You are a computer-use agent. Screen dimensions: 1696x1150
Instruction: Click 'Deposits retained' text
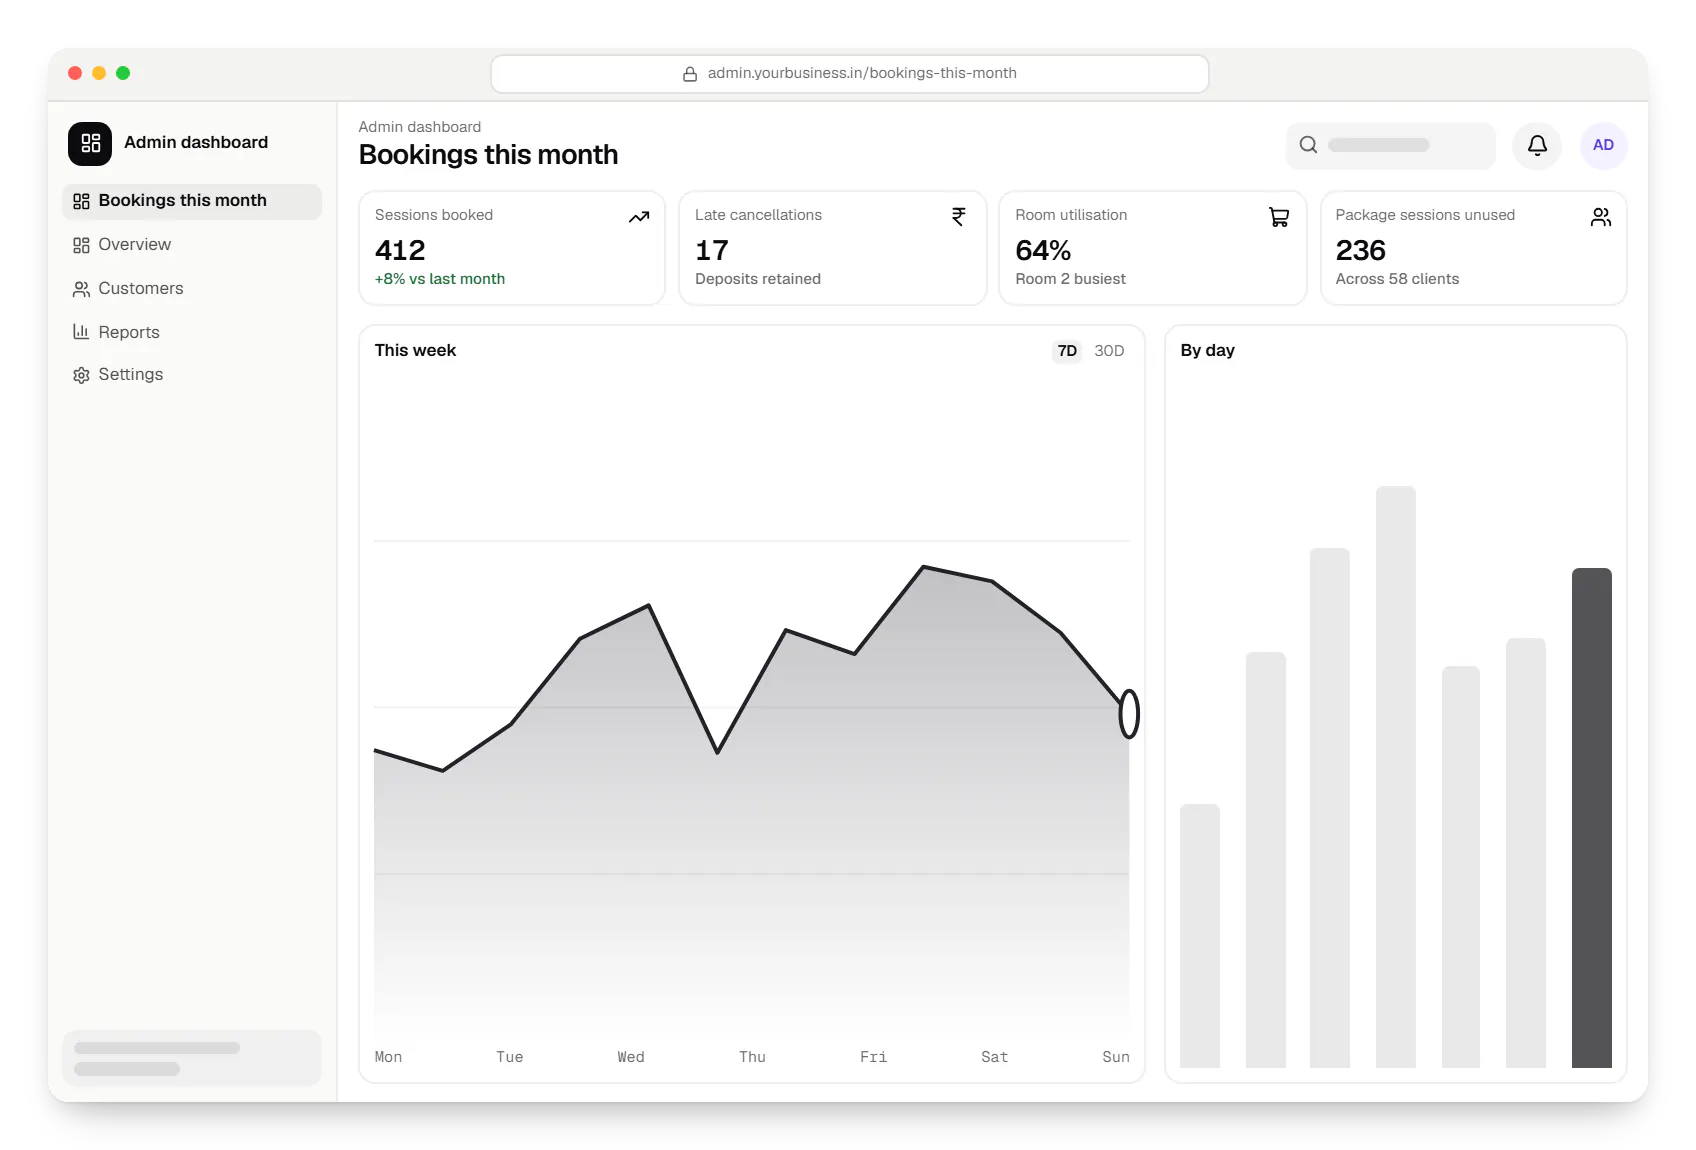(x=758, y=279)
